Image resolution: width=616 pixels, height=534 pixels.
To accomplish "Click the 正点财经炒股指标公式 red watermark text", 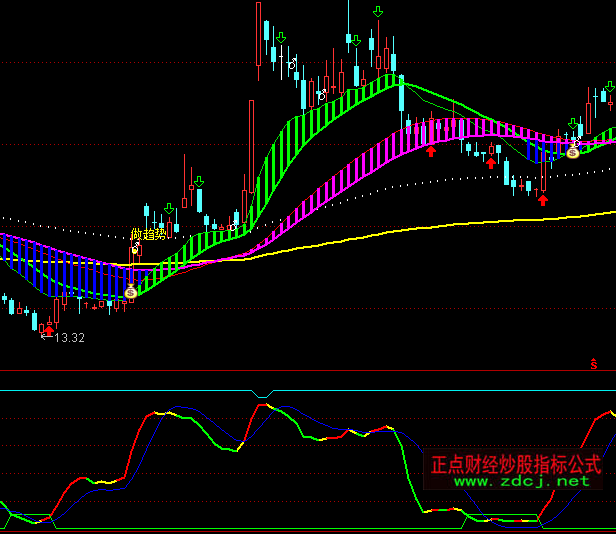I will 515,464.
